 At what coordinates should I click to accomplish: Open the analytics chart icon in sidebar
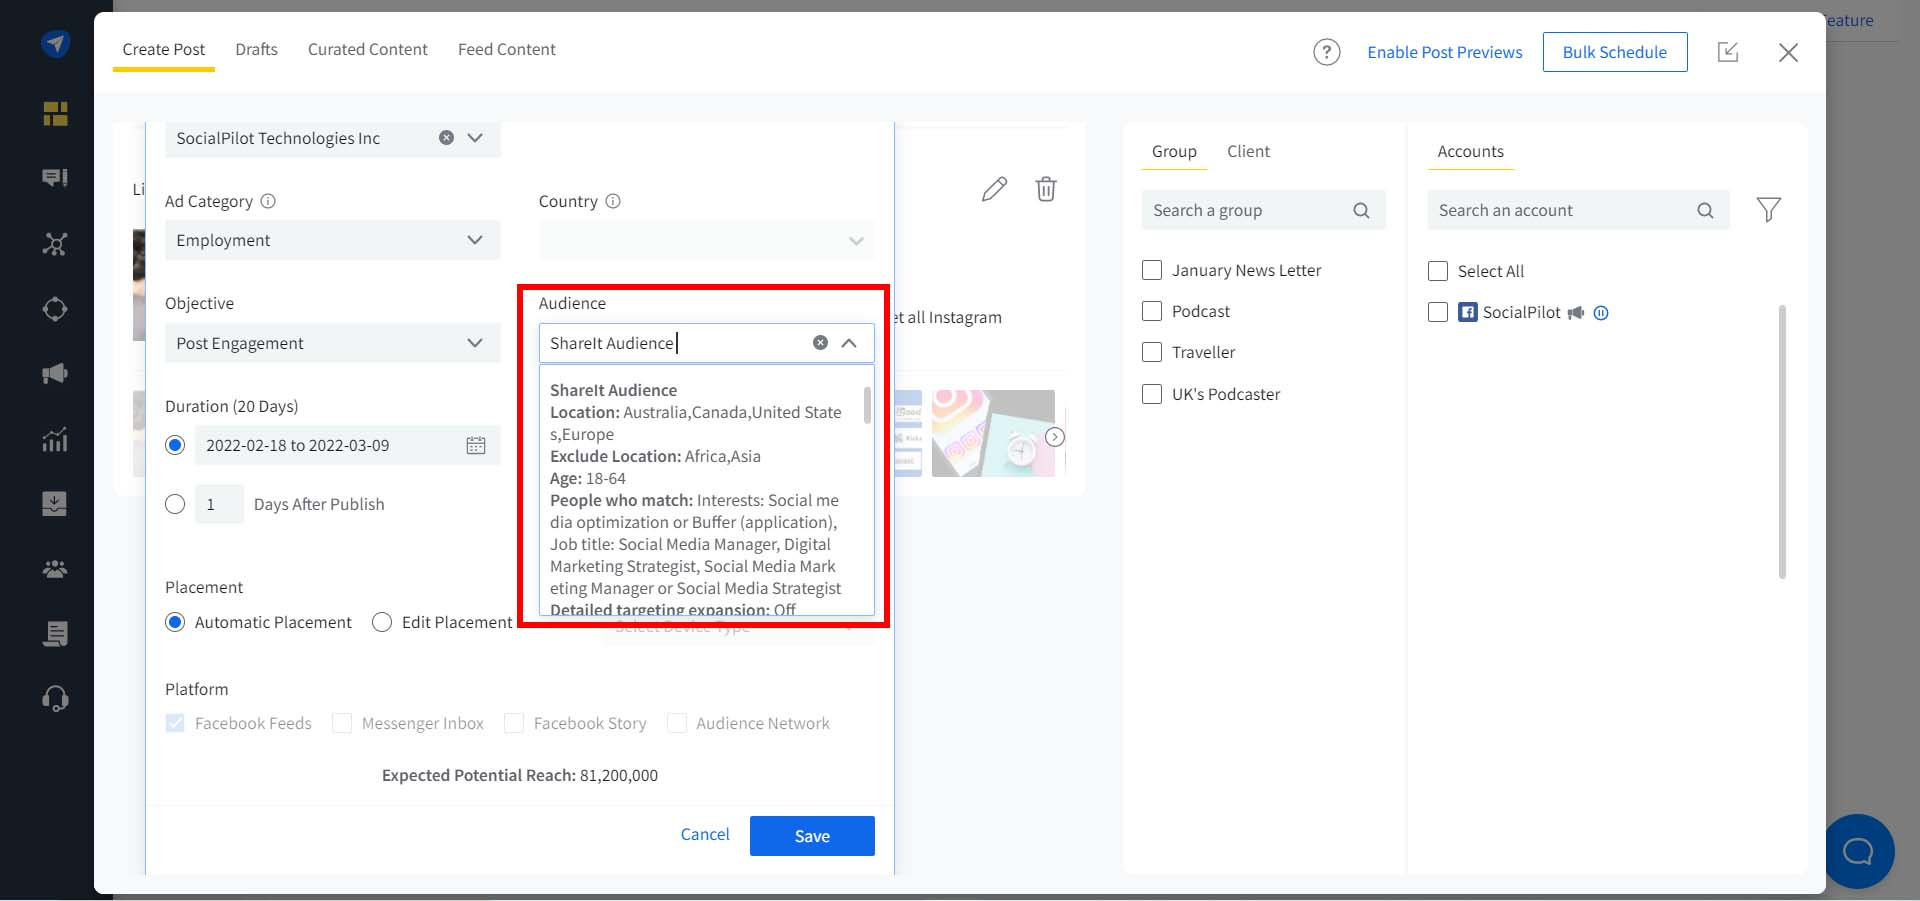55,439
